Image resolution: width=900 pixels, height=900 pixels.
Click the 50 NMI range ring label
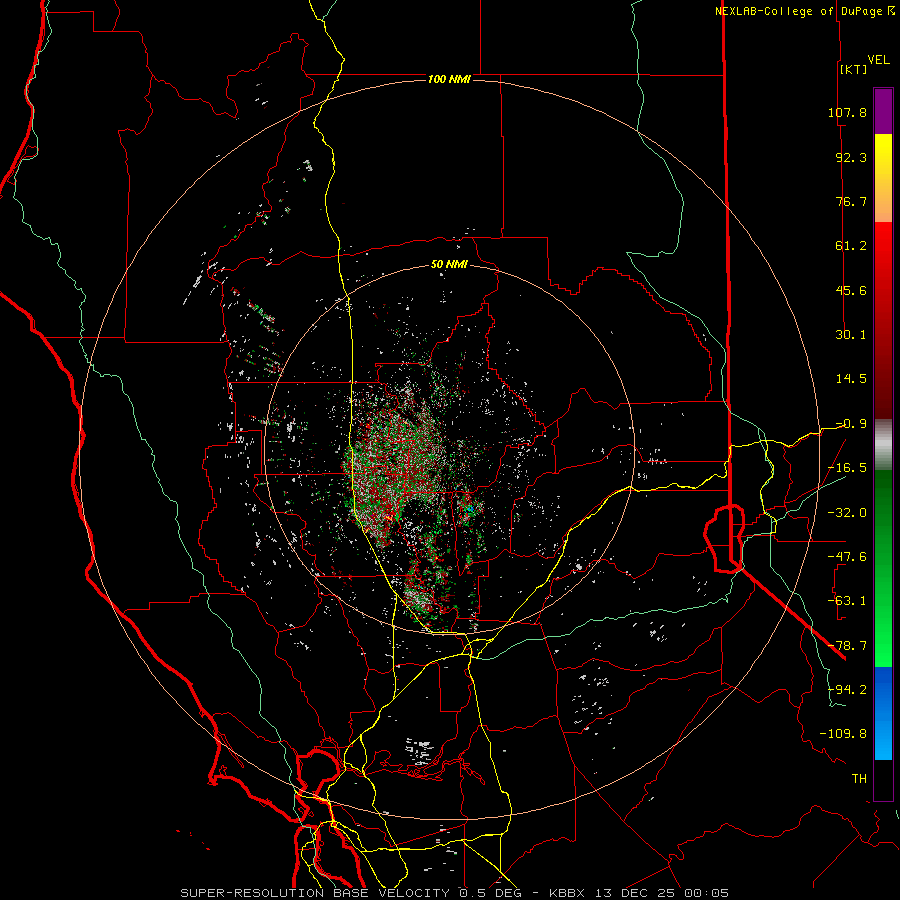(x=449, y=265)
